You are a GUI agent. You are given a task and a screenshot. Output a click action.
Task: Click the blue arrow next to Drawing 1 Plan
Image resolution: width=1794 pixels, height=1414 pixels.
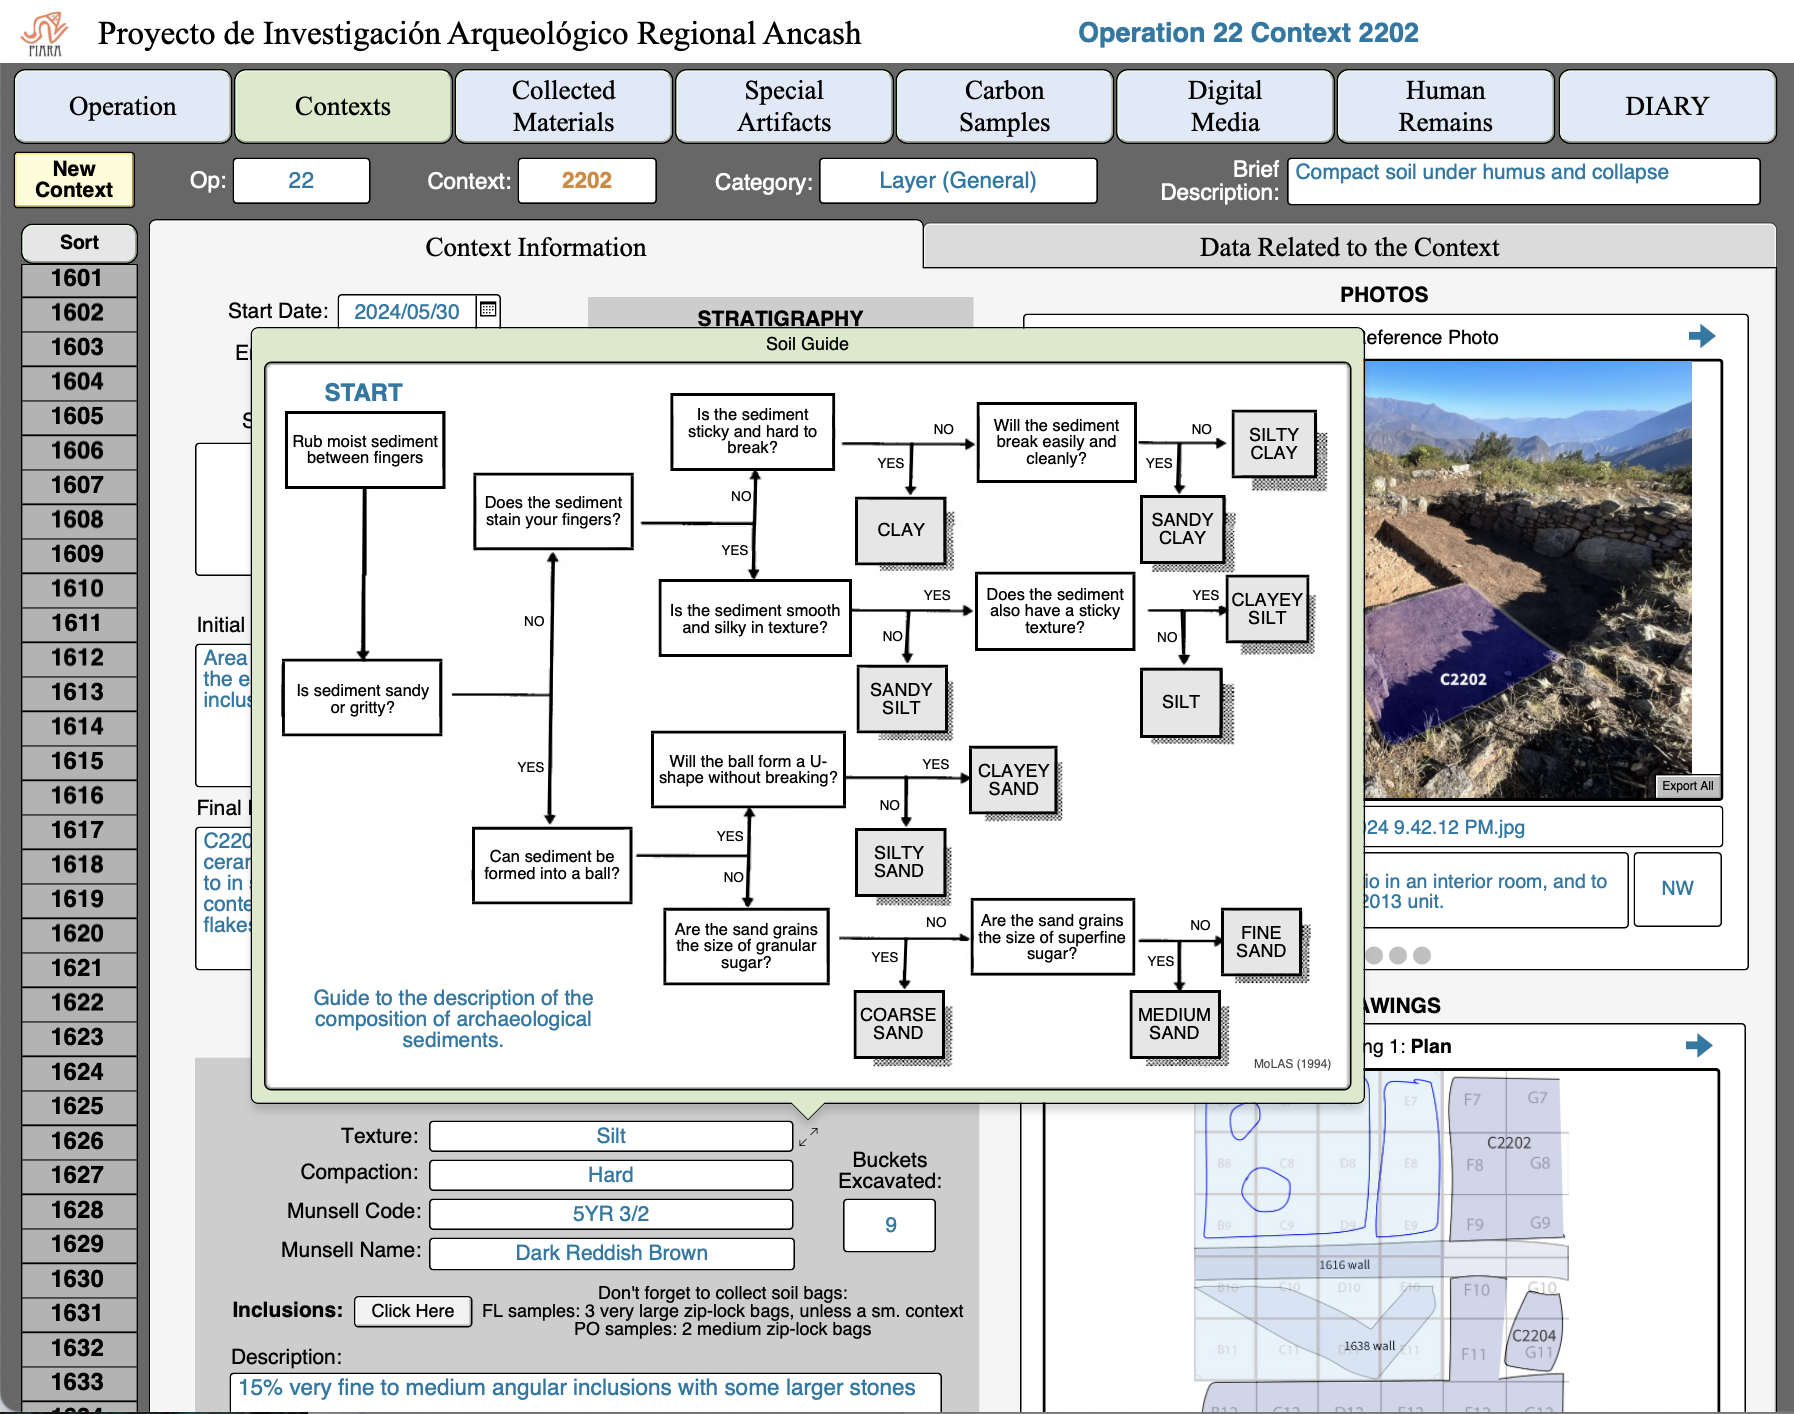1698,1046
